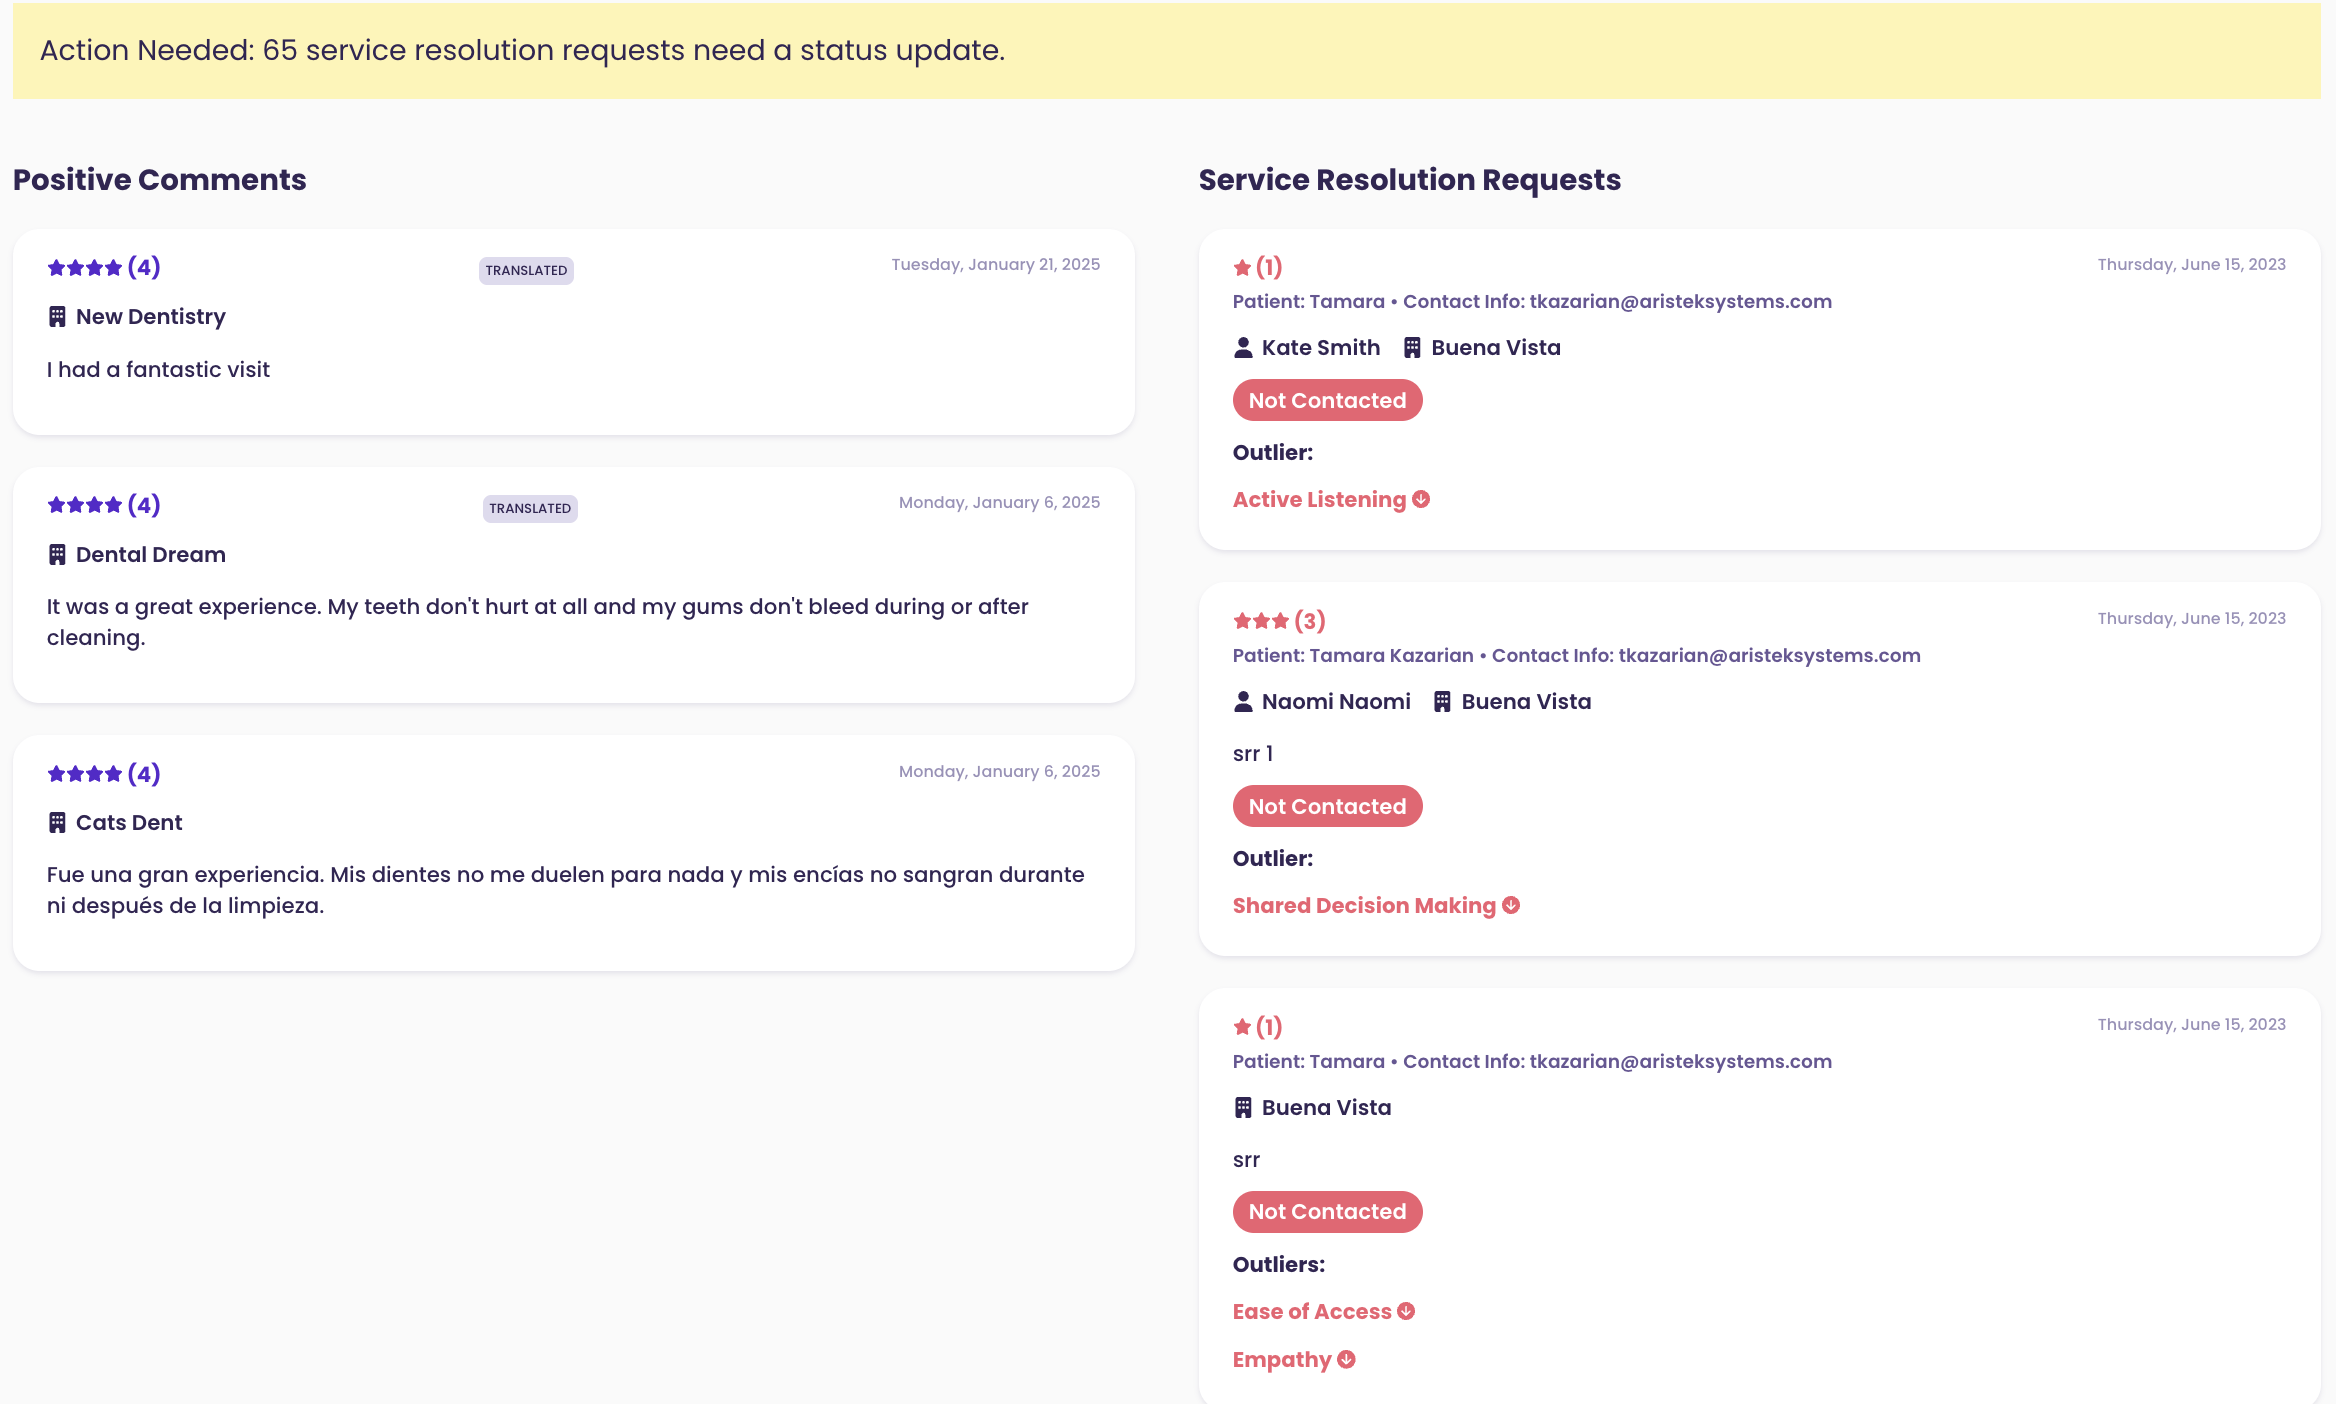
Task: Click the Kate Smith provider name
Action: point(1321,348)
